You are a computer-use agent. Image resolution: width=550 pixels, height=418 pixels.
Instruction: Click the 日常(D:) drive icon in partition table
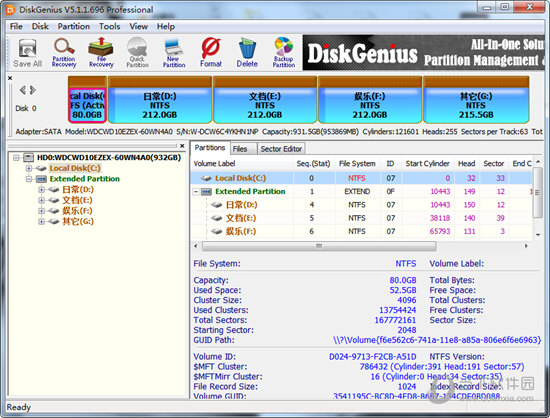coord(217,205)
